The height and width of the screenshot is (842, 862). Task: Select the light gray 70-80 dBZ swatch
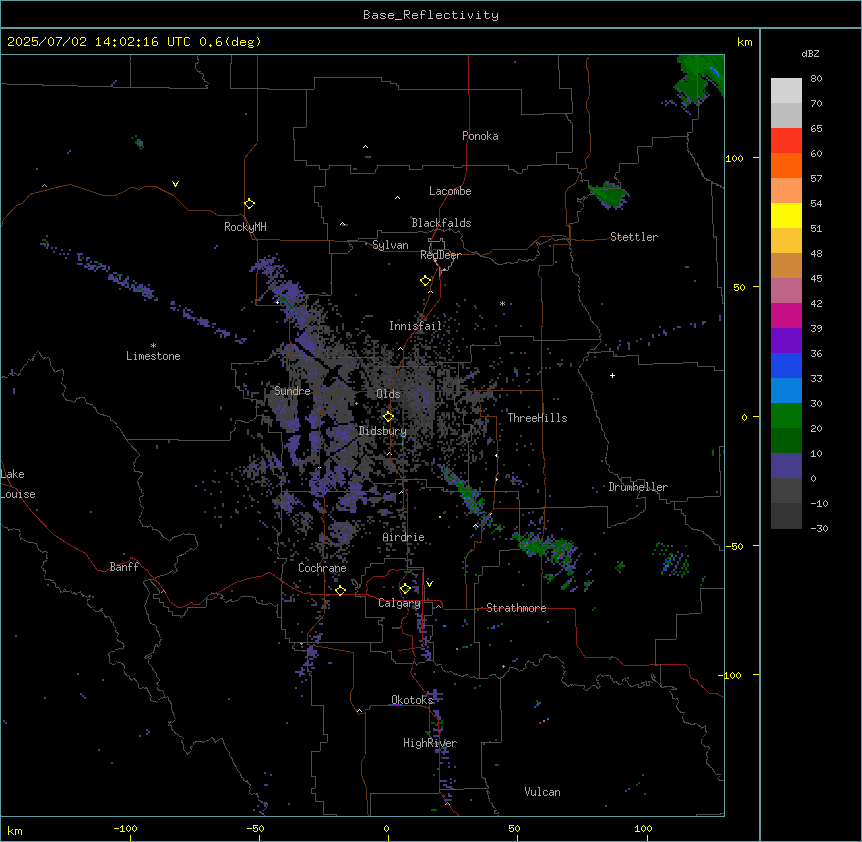786,90
